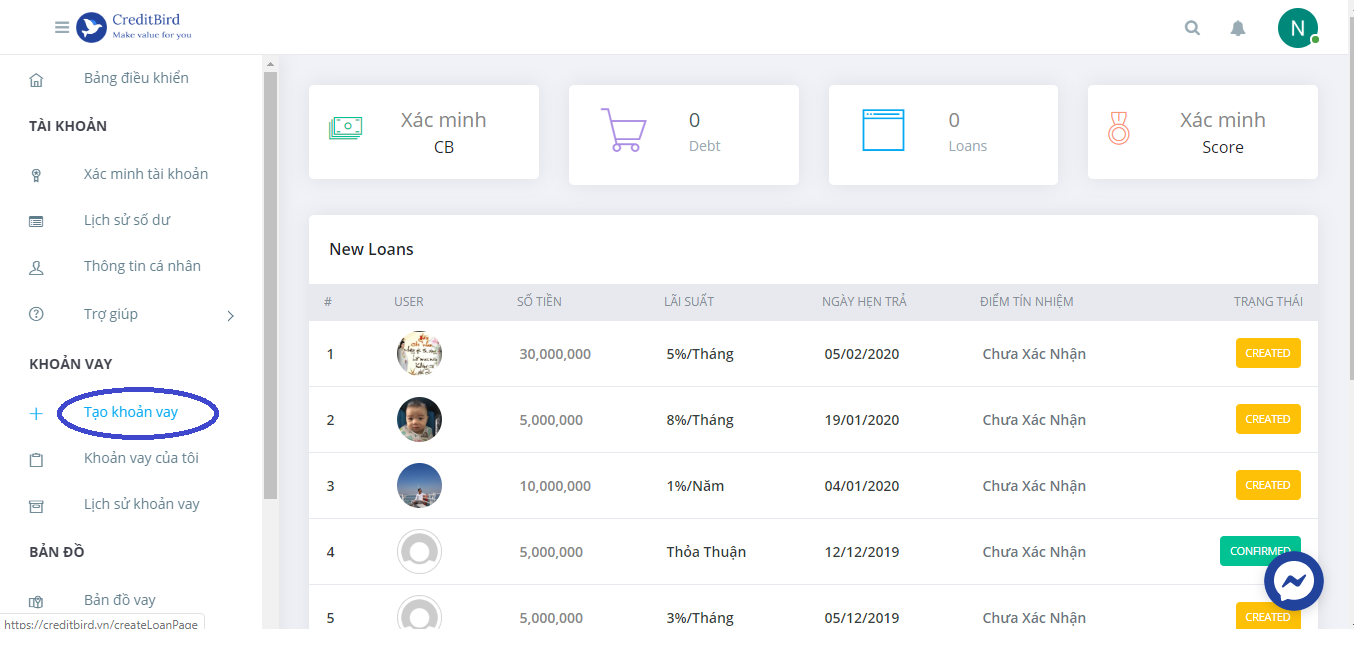Click user avatar in loan row 1
The image size is (1354, 648).
click(419, 353)
